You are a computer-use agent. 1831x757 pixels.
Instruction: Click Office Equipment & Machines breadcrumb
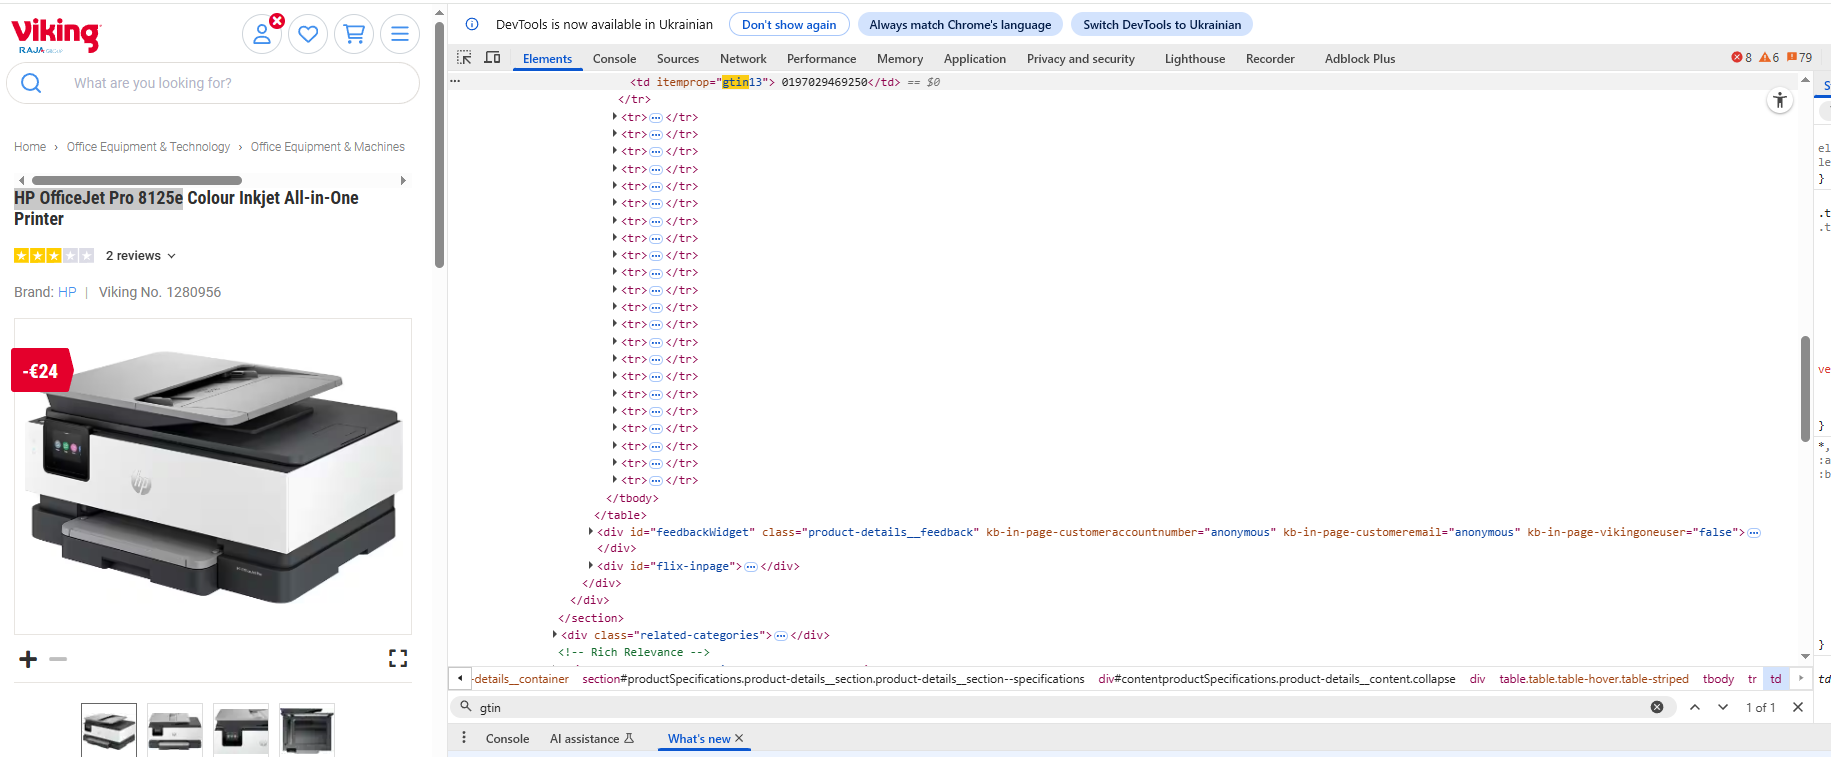pyautogui.click(x=328, y=147)
